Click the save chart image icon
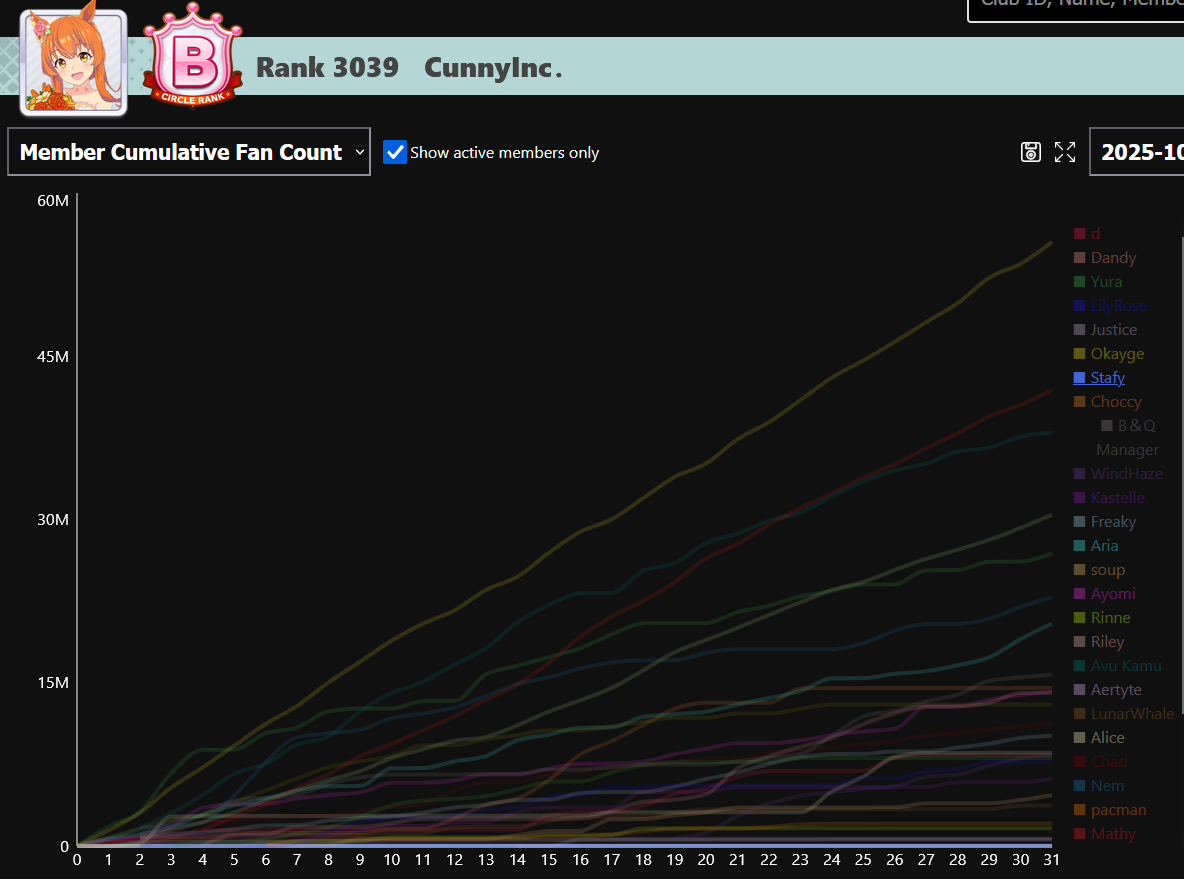The width and height of the screenshot is (1184, 879). [1031, 152]
